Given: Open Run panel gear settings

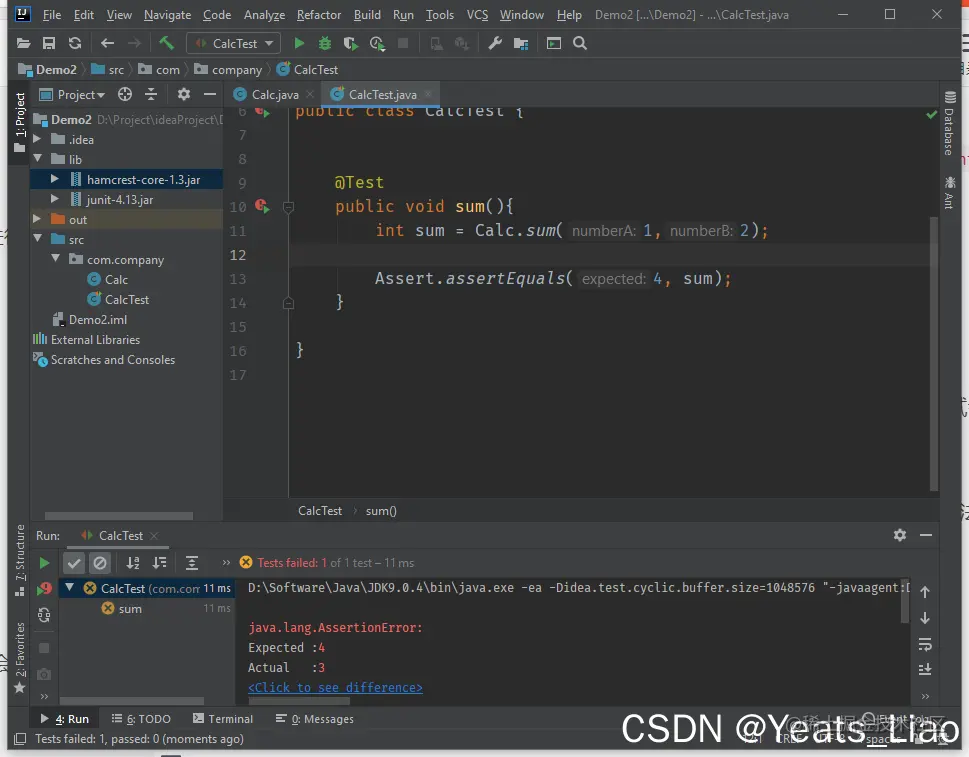Looking at the screenshot, I should click(900, 535).
